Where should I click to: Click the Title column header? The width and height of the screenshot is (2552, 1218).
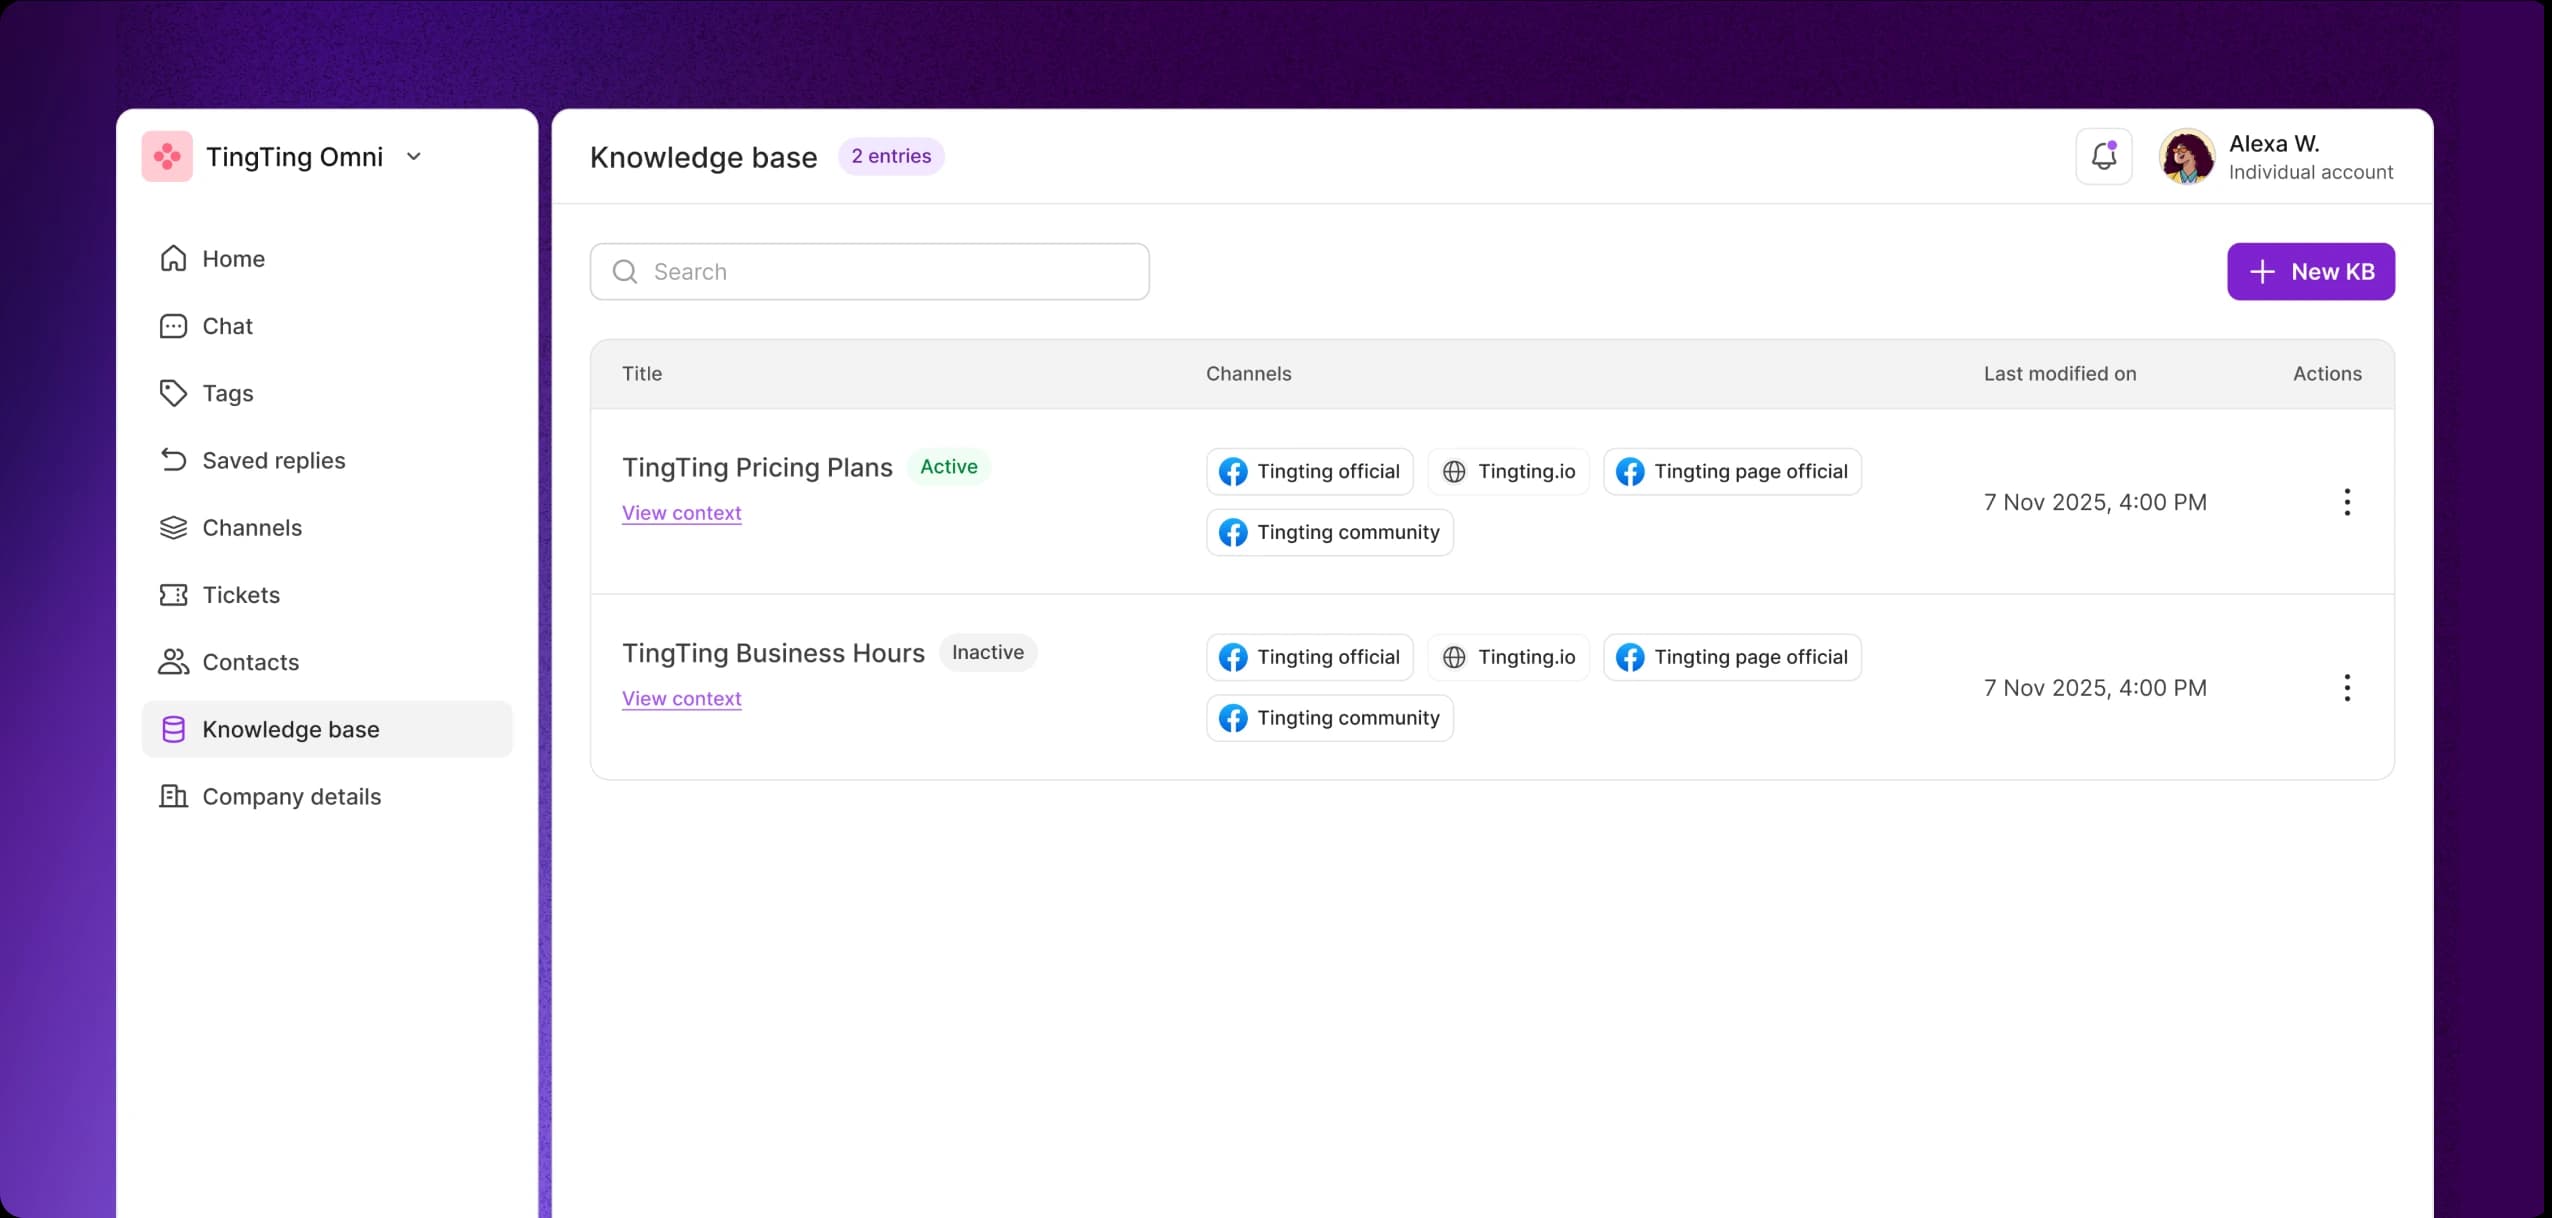pos(642,374)
